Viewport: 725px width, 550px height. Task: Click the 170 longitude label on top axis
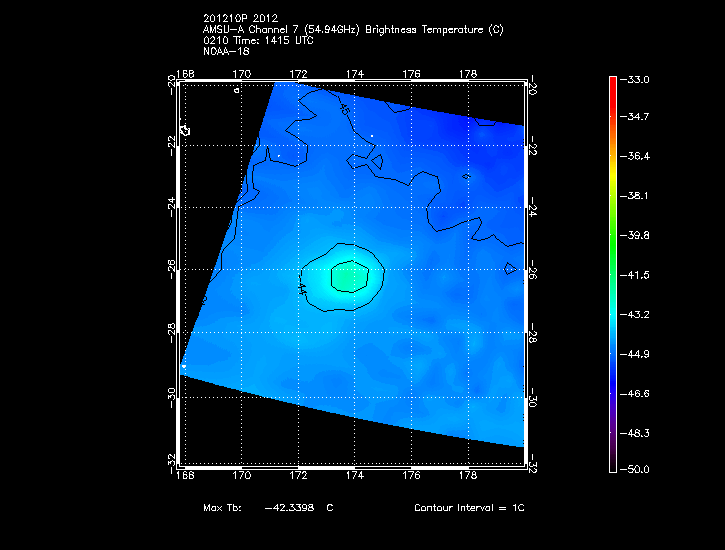pos(241,73)
